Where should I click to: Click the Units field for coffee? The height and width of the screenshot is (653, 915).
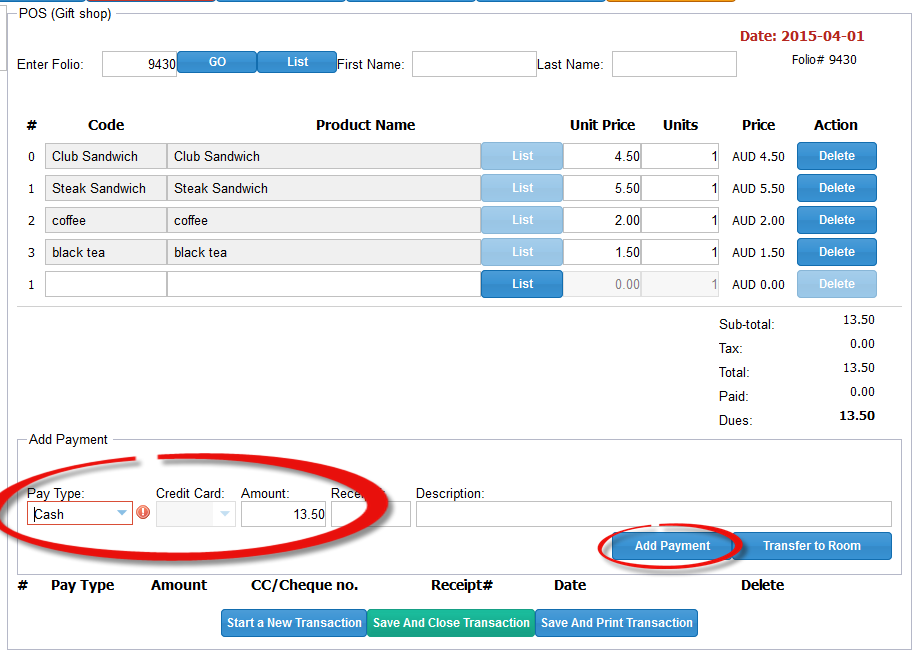(680, 220)
